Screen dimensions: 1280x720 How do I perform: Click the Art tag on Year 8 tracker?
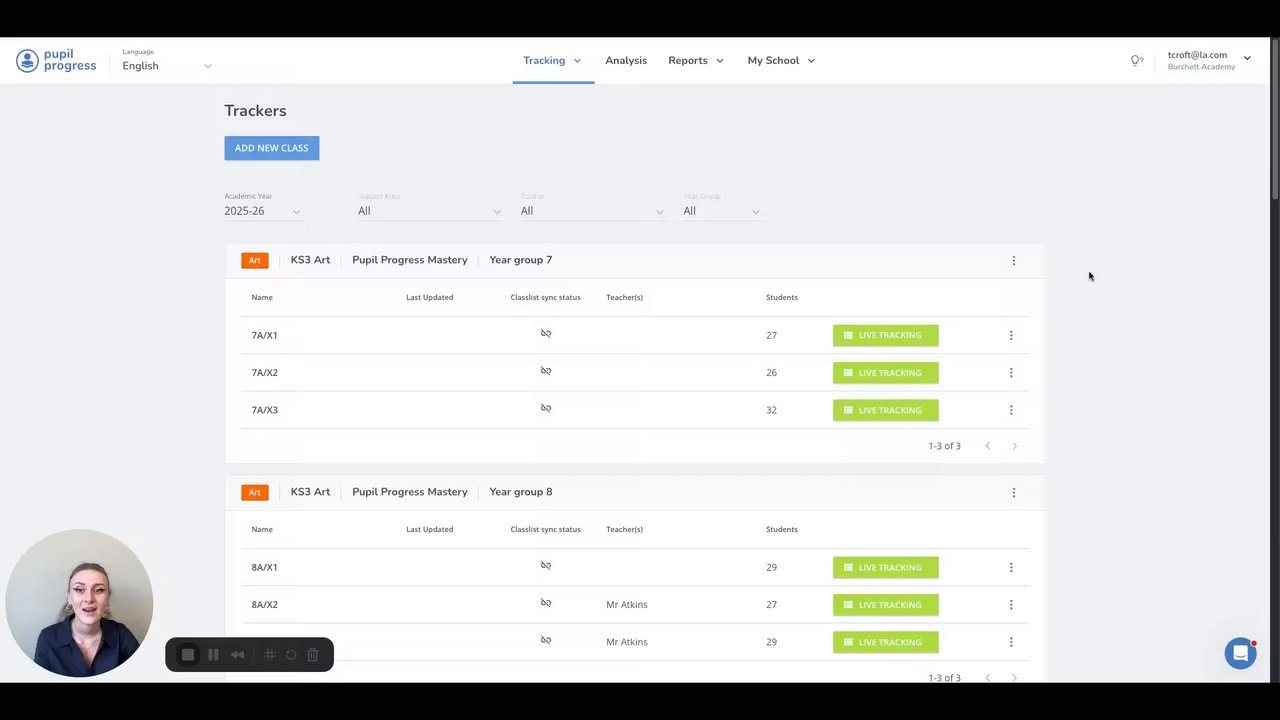[255, 492]
